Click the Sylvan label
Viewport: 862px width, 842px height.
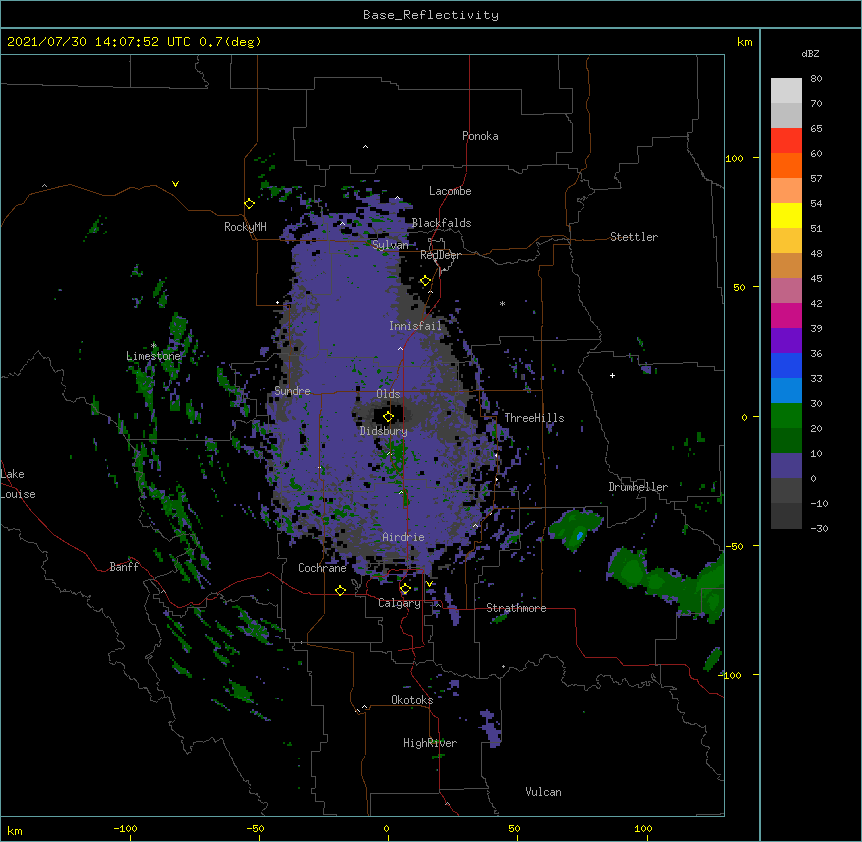coord(390,245)
